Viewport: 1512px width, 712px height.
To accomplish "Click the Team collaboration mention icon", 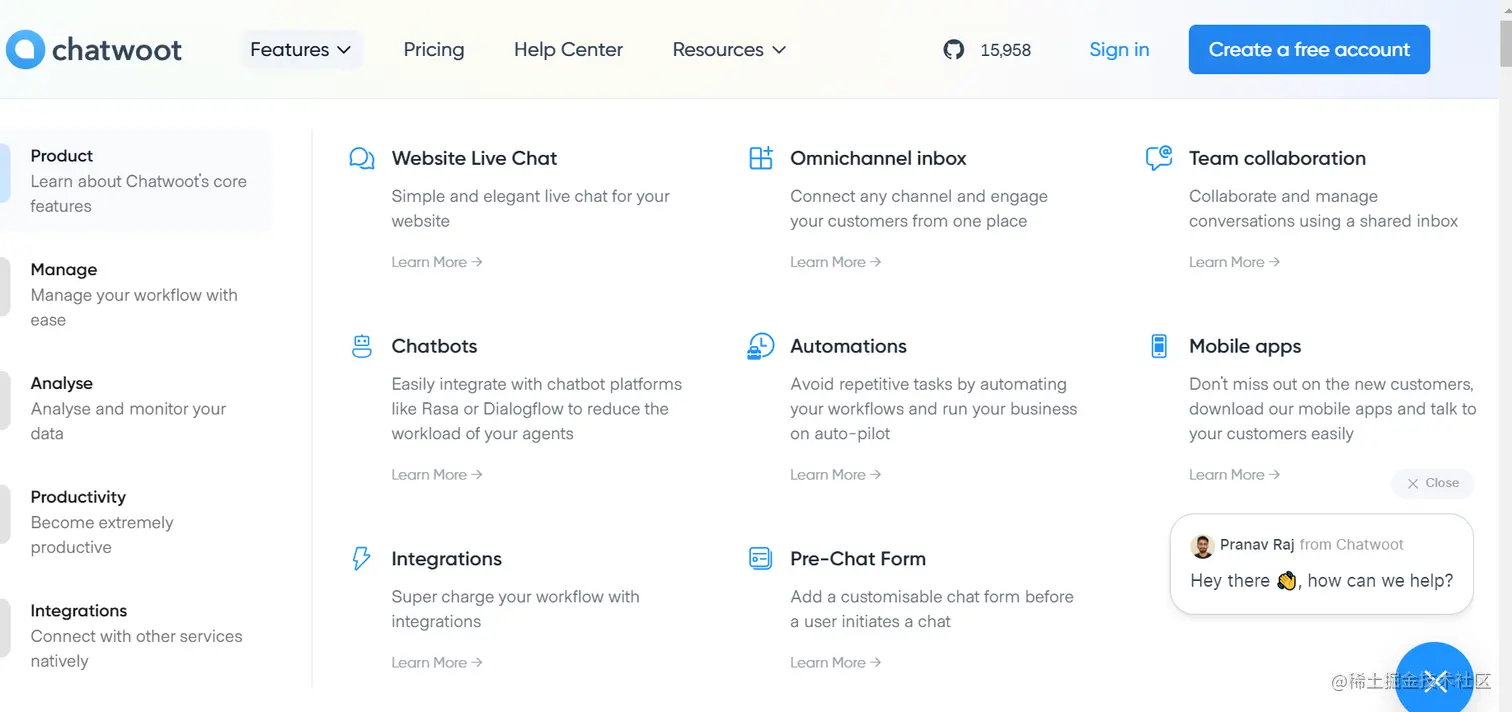I will pos(1158,158).
